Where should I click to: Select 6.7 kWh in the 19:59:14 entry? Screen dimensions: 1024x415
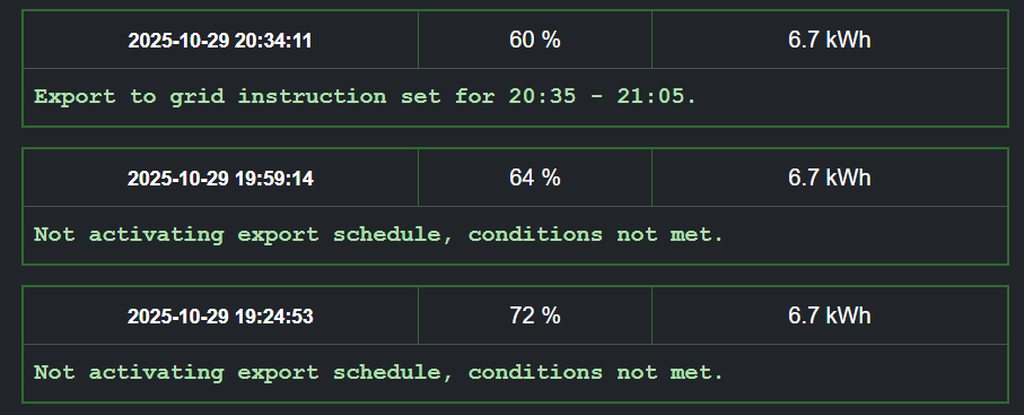tap(829, 178)
